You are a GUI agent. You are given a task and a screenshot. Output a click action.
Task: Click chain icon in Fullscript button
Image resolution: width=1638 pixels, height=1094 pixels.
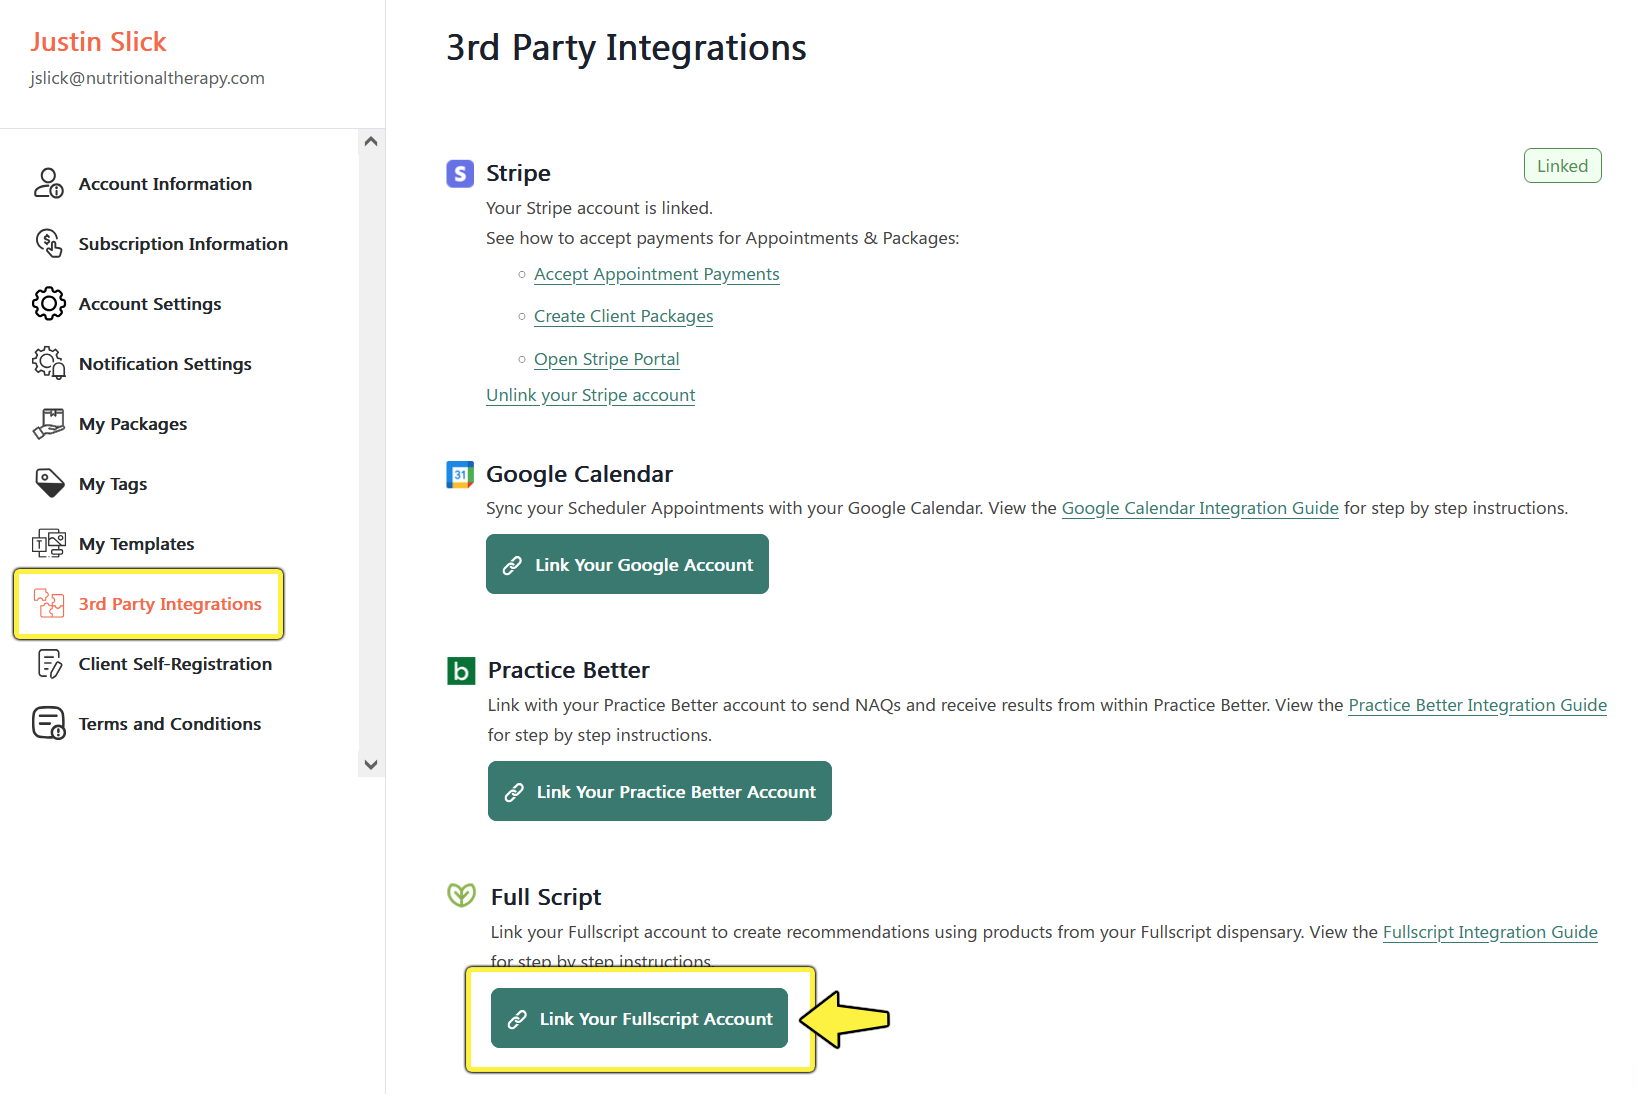(517, 1019)
